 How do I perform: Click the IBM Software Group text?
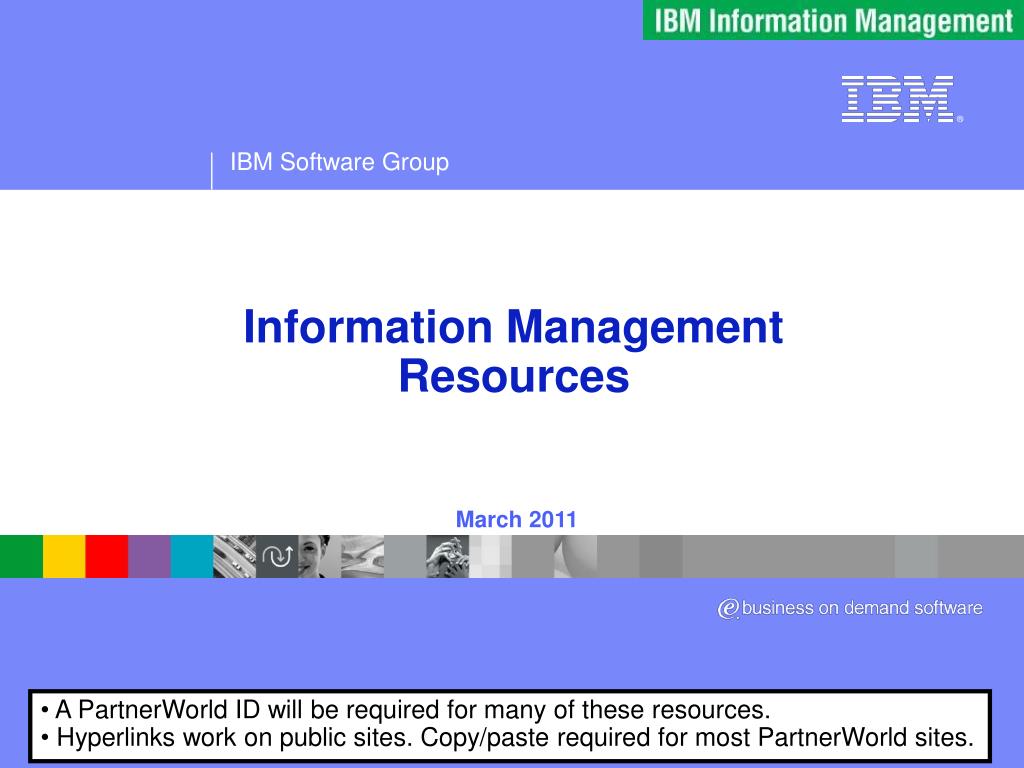click(340, 162)
